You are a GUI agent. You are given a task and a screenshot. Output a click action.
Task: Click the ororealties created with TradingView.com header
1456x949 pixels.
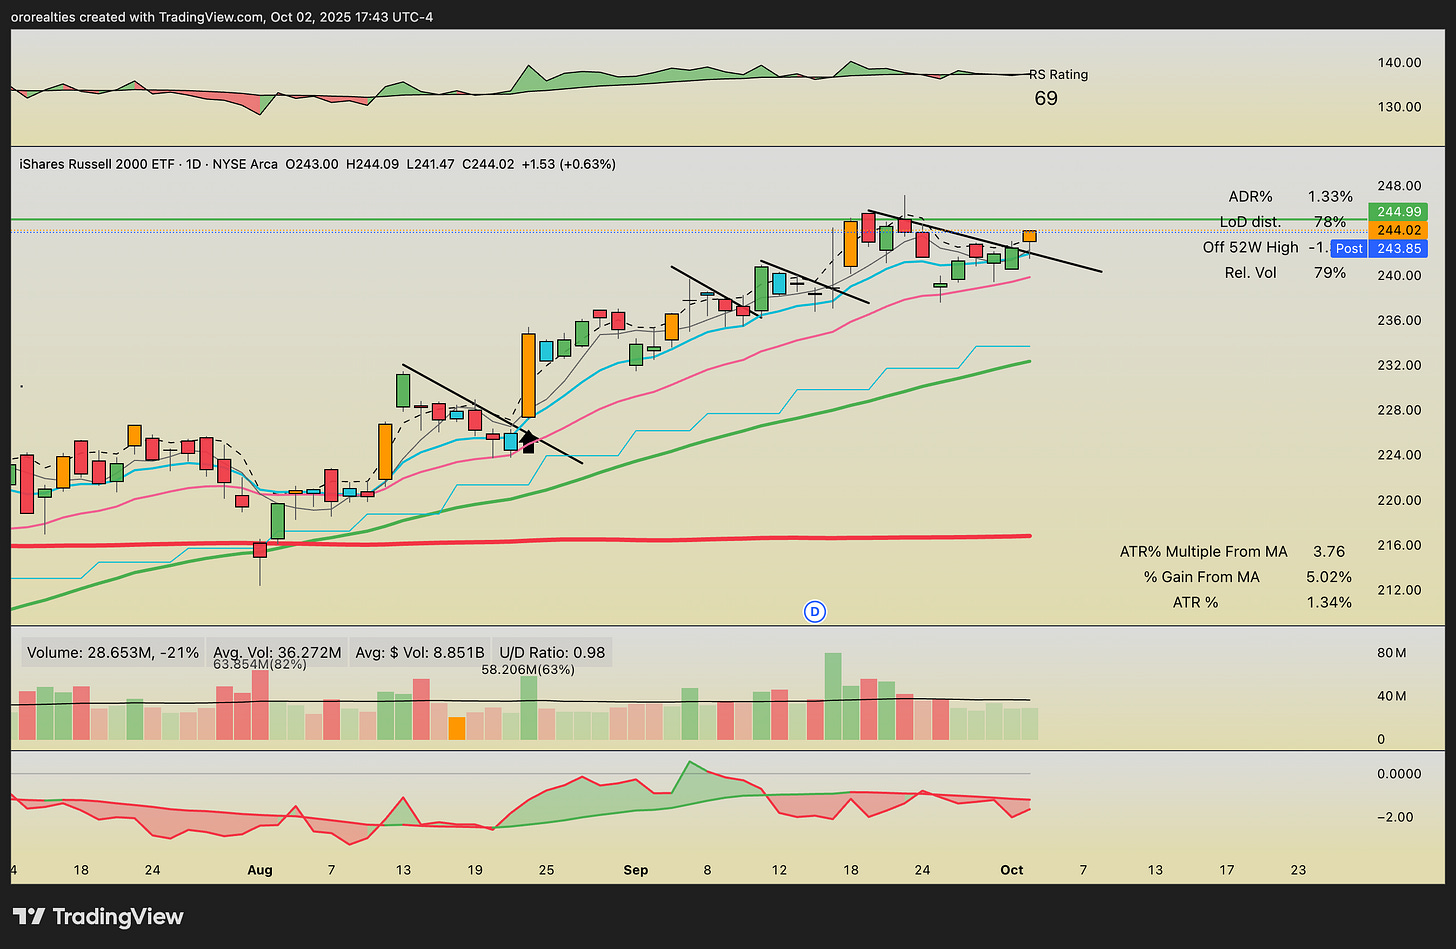tap(222, 17)
